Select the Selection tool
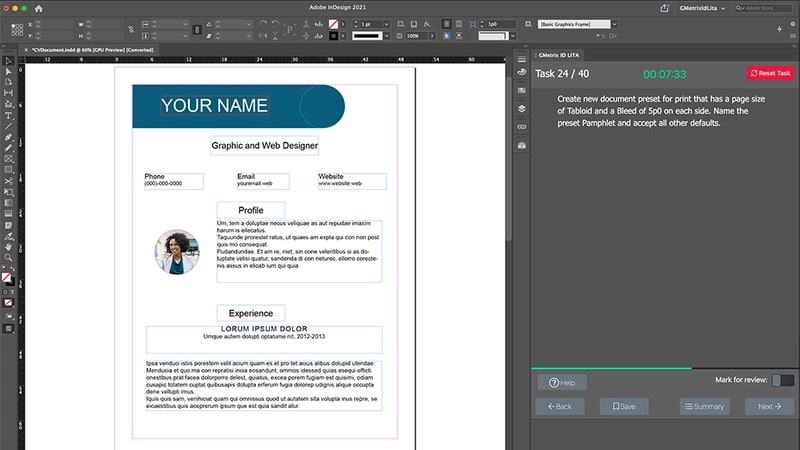The image size is (800, 450). click(x=8, y=61)
